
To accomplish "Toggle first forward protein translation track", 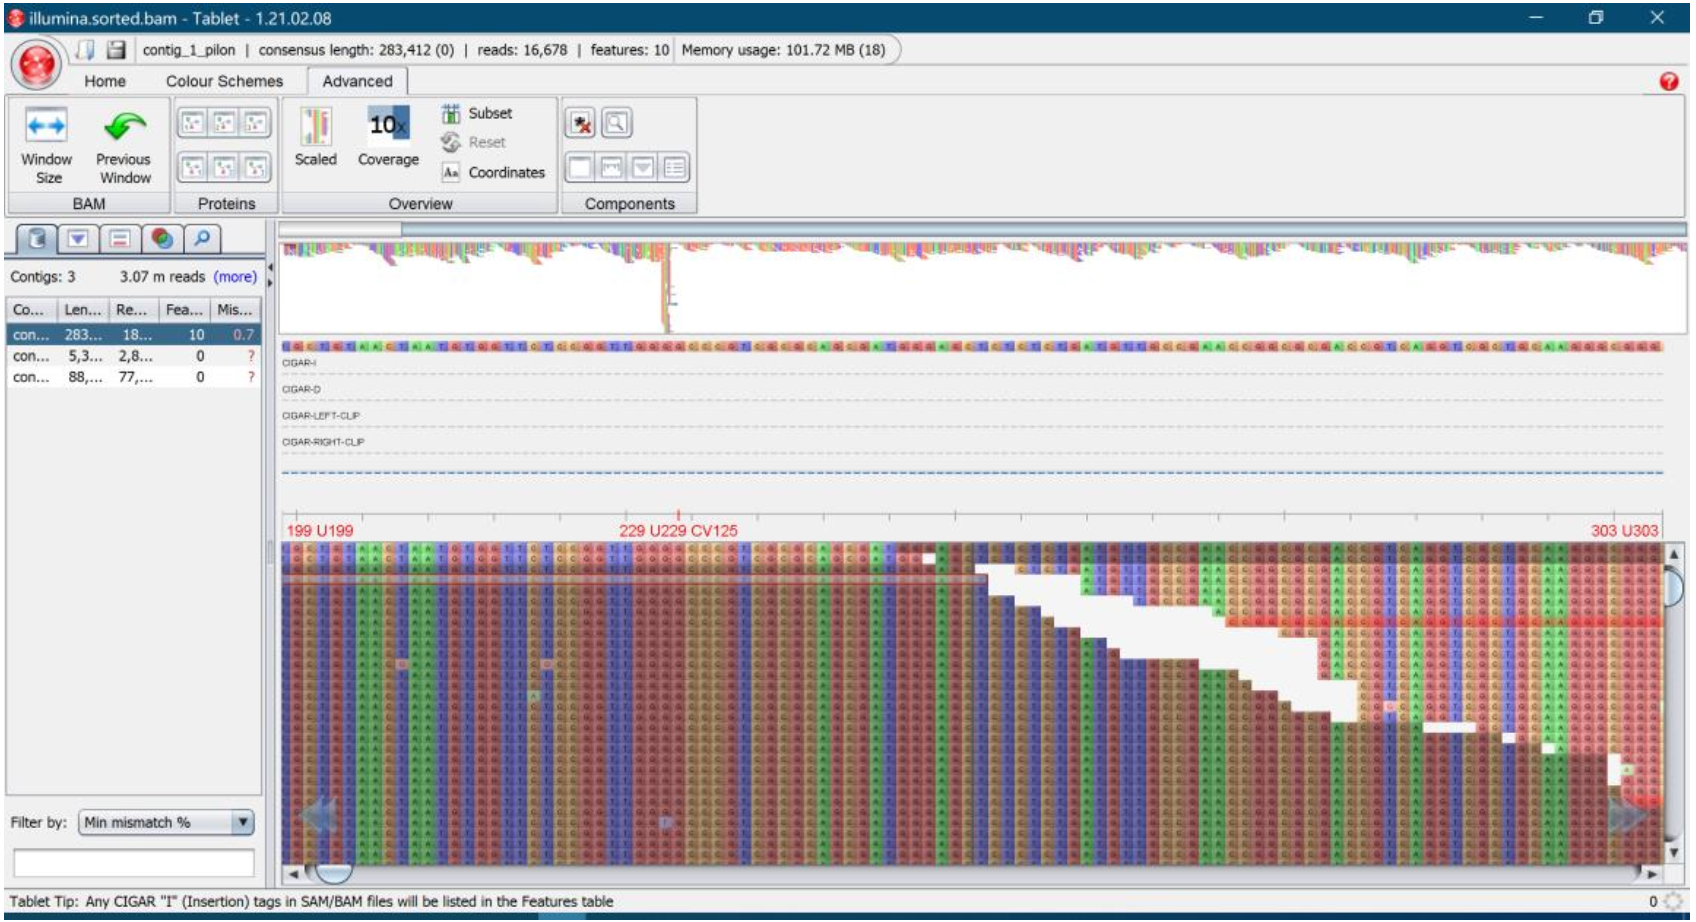I will [x=193, y=123].
